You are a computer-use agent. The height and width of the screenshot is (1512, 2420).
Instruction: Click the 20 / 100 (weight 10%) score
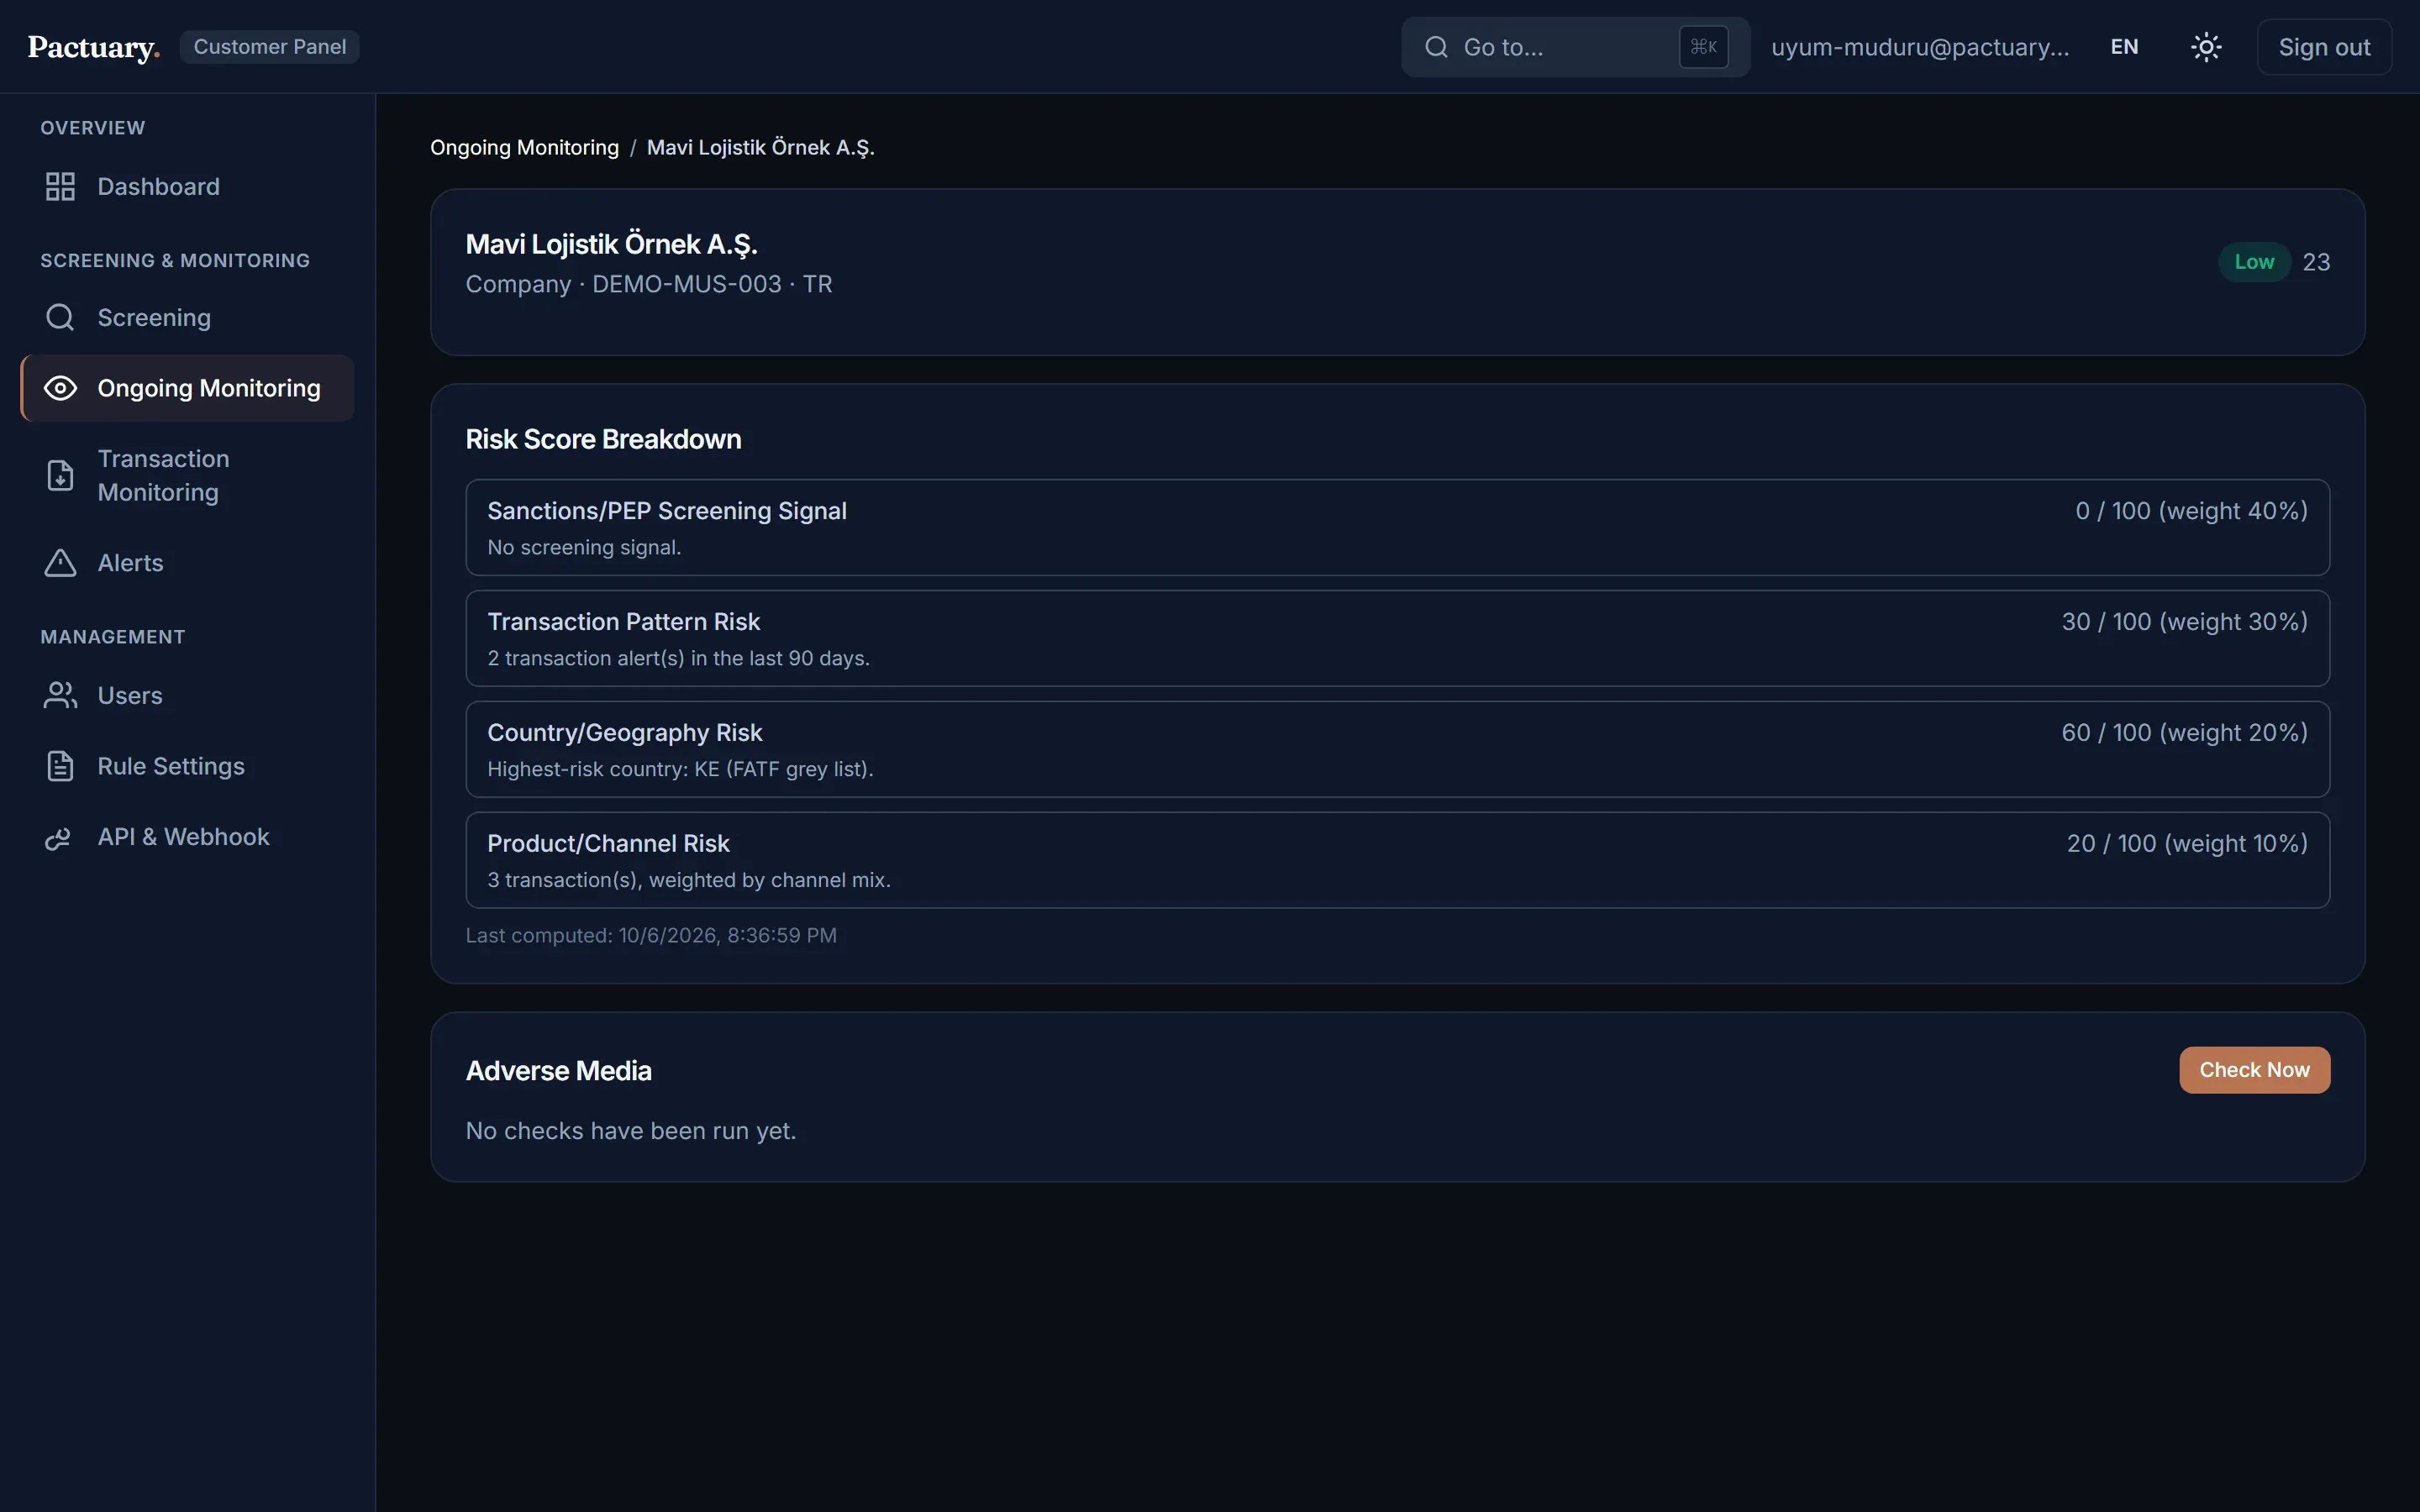click(2187, 844)
